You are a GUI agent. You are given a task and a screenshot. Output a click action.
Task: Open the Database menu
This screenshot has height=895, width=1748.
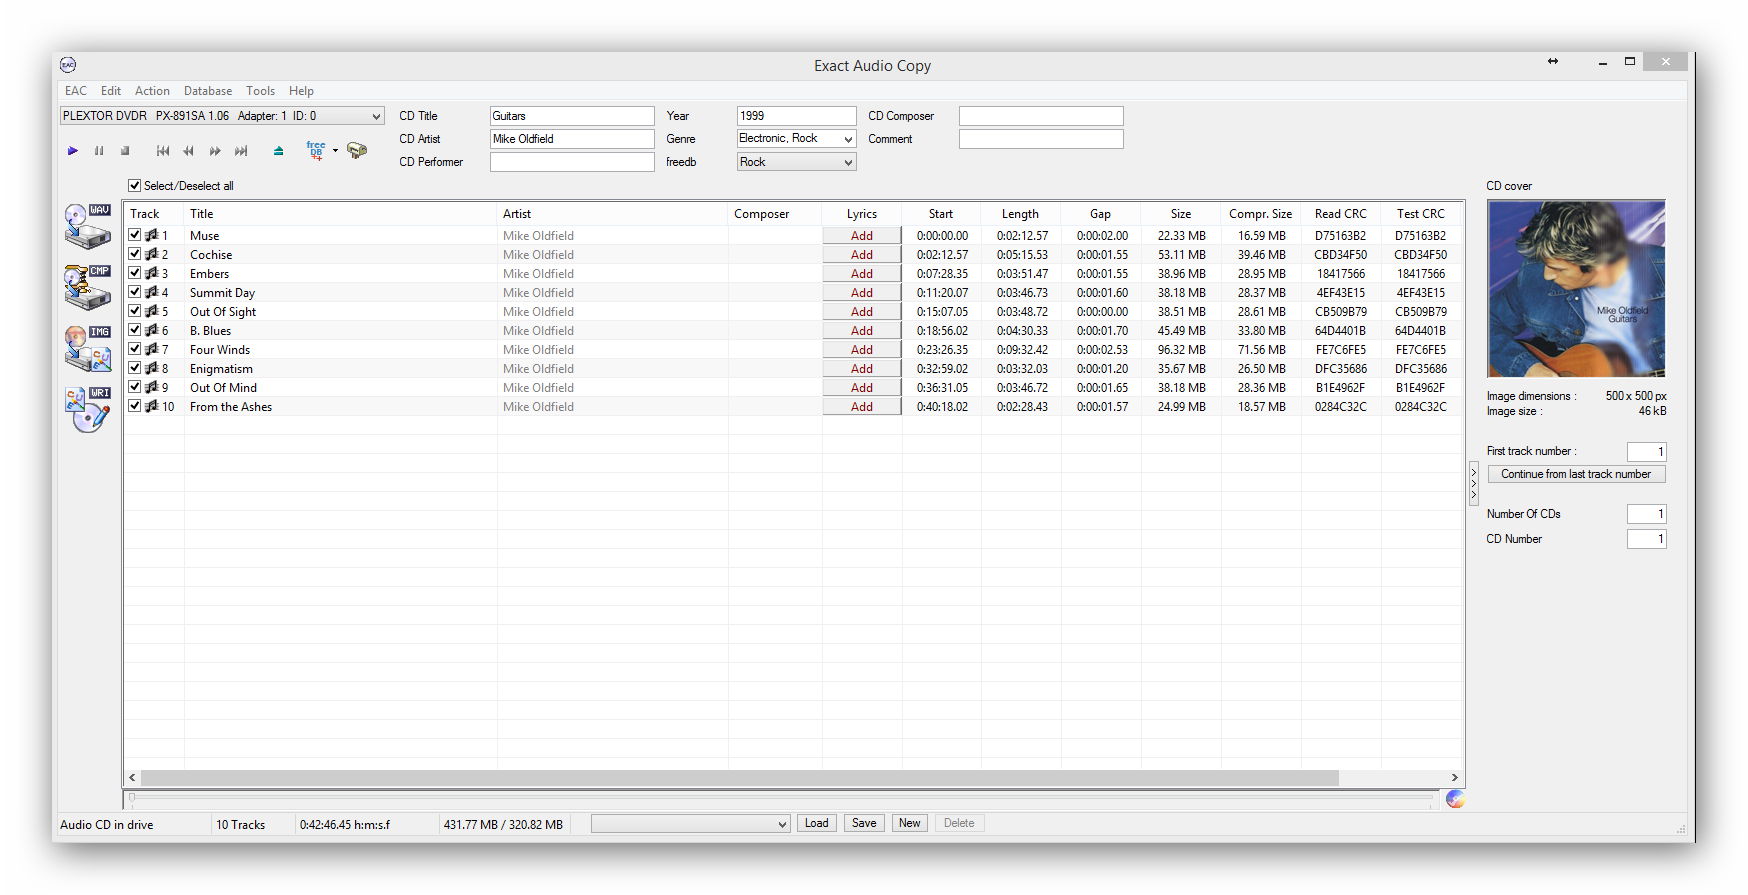[x=207, y=91]
